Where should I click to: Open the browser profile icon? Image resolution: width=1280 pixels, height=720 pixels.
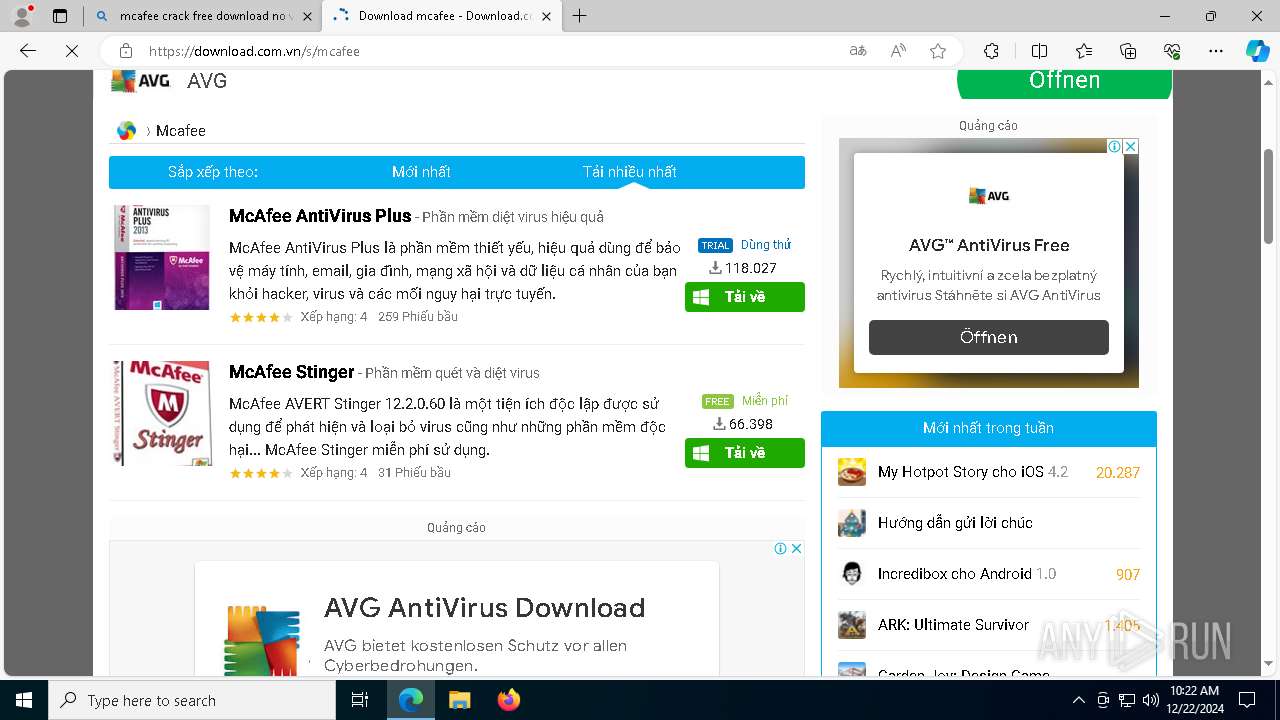click(x=22, y=16)
